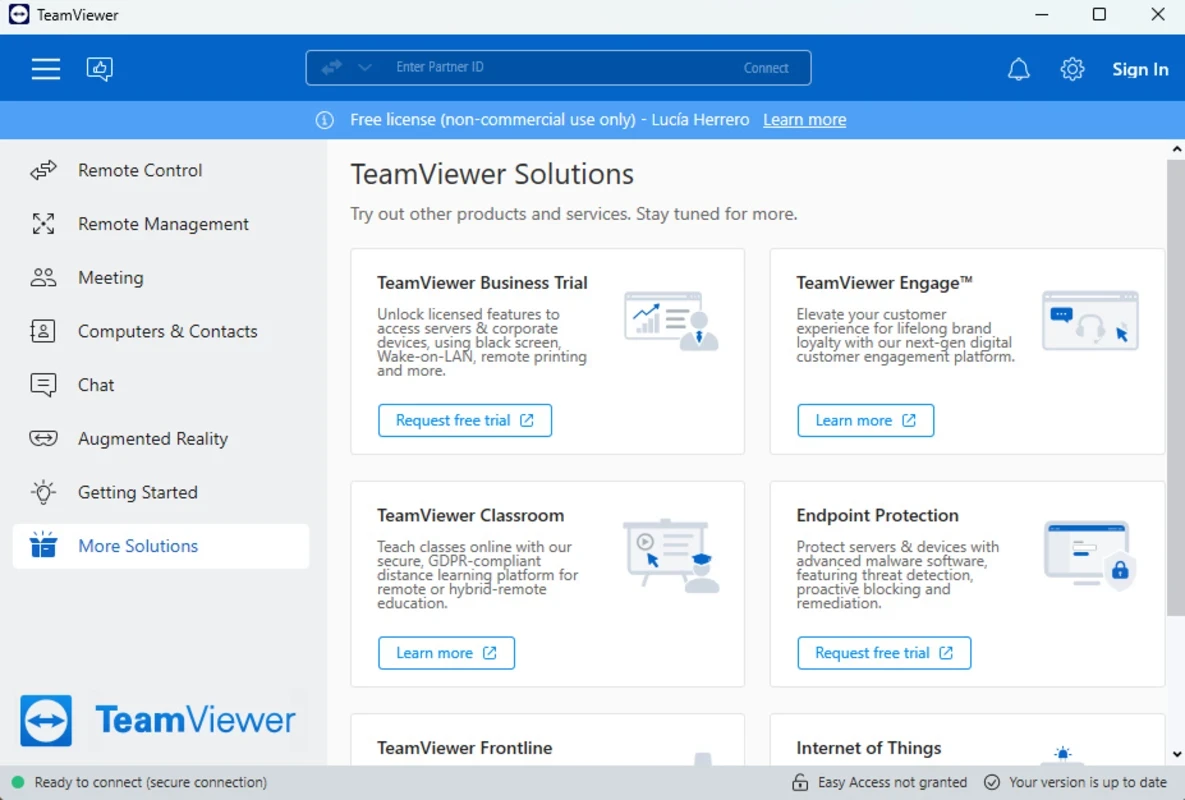
Task: Open the notifications bell
Action: point(1018,69)
